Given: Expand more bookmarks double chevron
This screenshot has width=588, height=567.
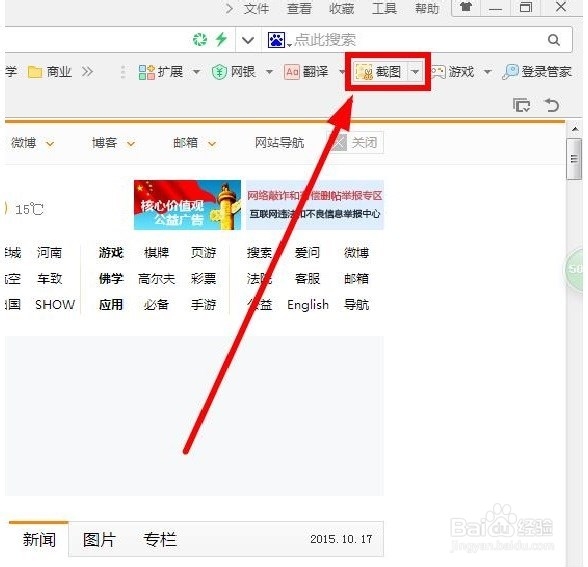Looking at the screenshot, I should tap(87, 72).
